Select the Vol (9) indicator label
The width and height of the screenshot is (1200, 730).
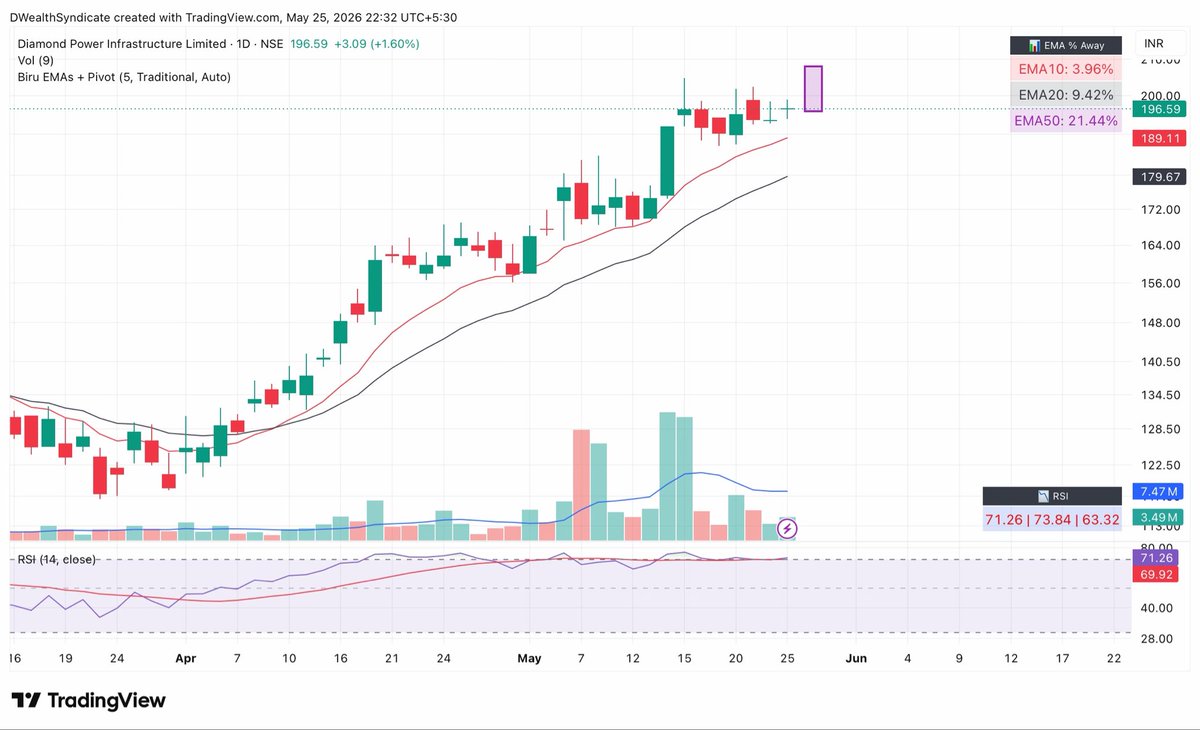(x=35, y=60)
